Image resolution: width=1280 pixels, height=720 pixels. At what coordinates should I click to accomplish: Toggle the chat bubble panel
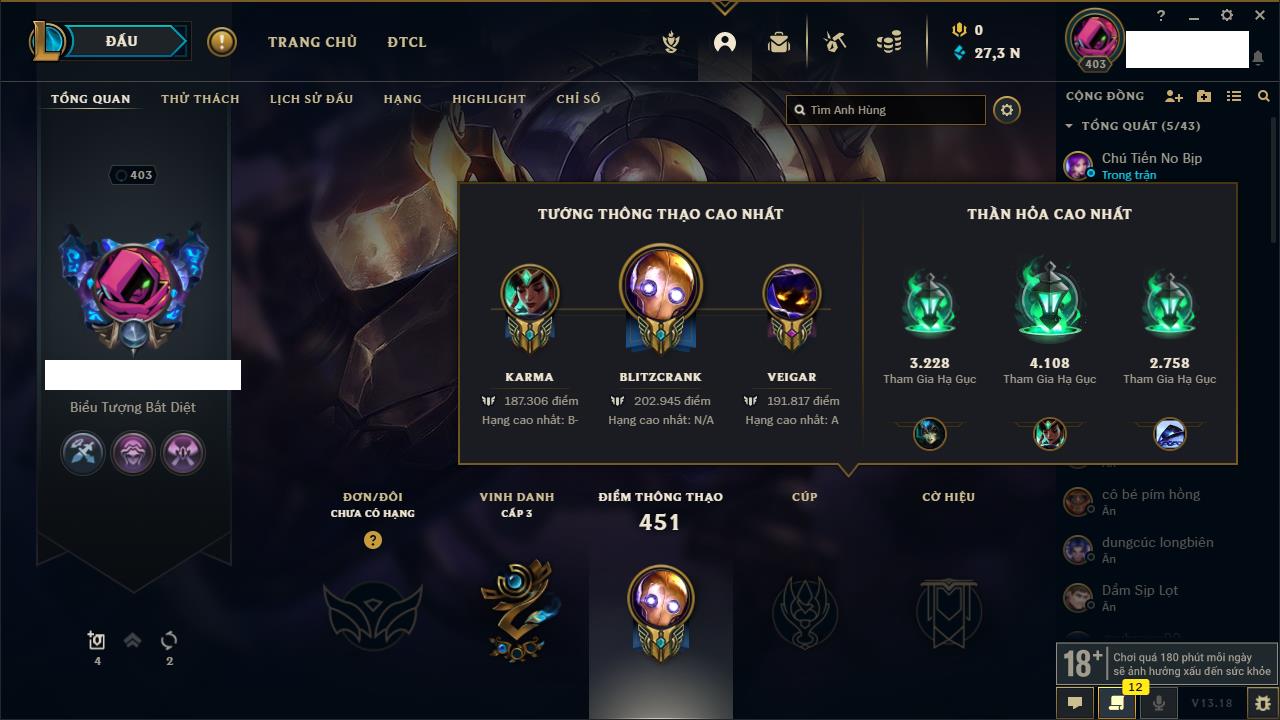pyautogui.click(x=1075, y=703)
